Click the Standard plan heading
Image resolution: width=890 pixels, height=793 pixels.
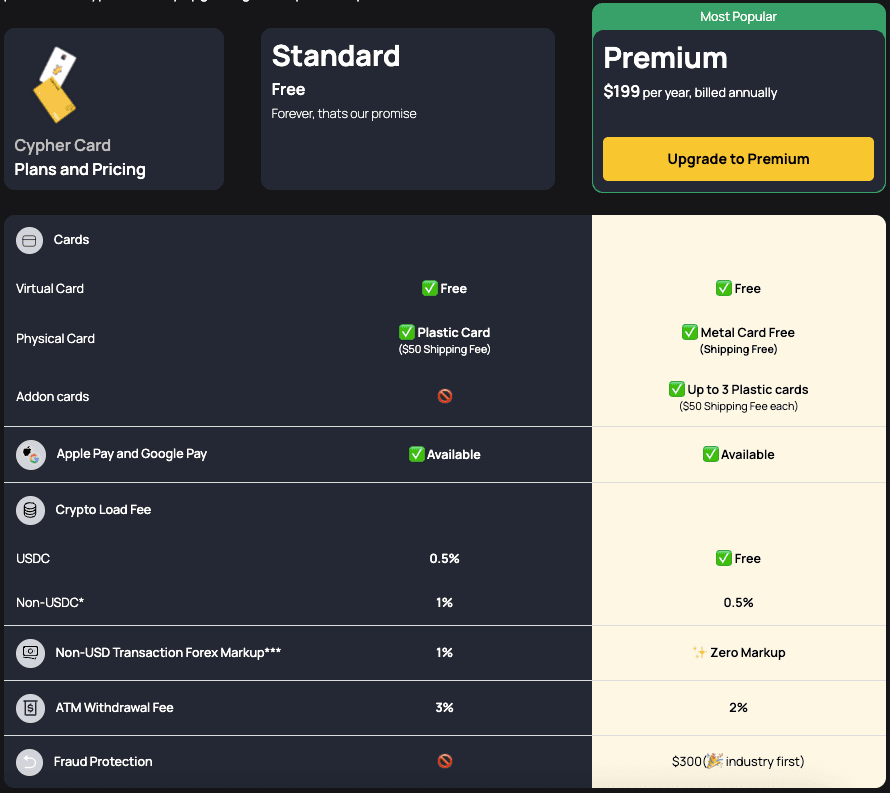coord(336,56)
